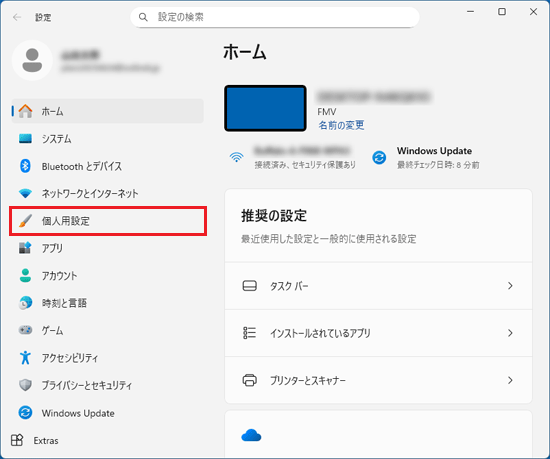550x459 pixels.
Task: Open Windows Update in sidebar
Action: 108,413
